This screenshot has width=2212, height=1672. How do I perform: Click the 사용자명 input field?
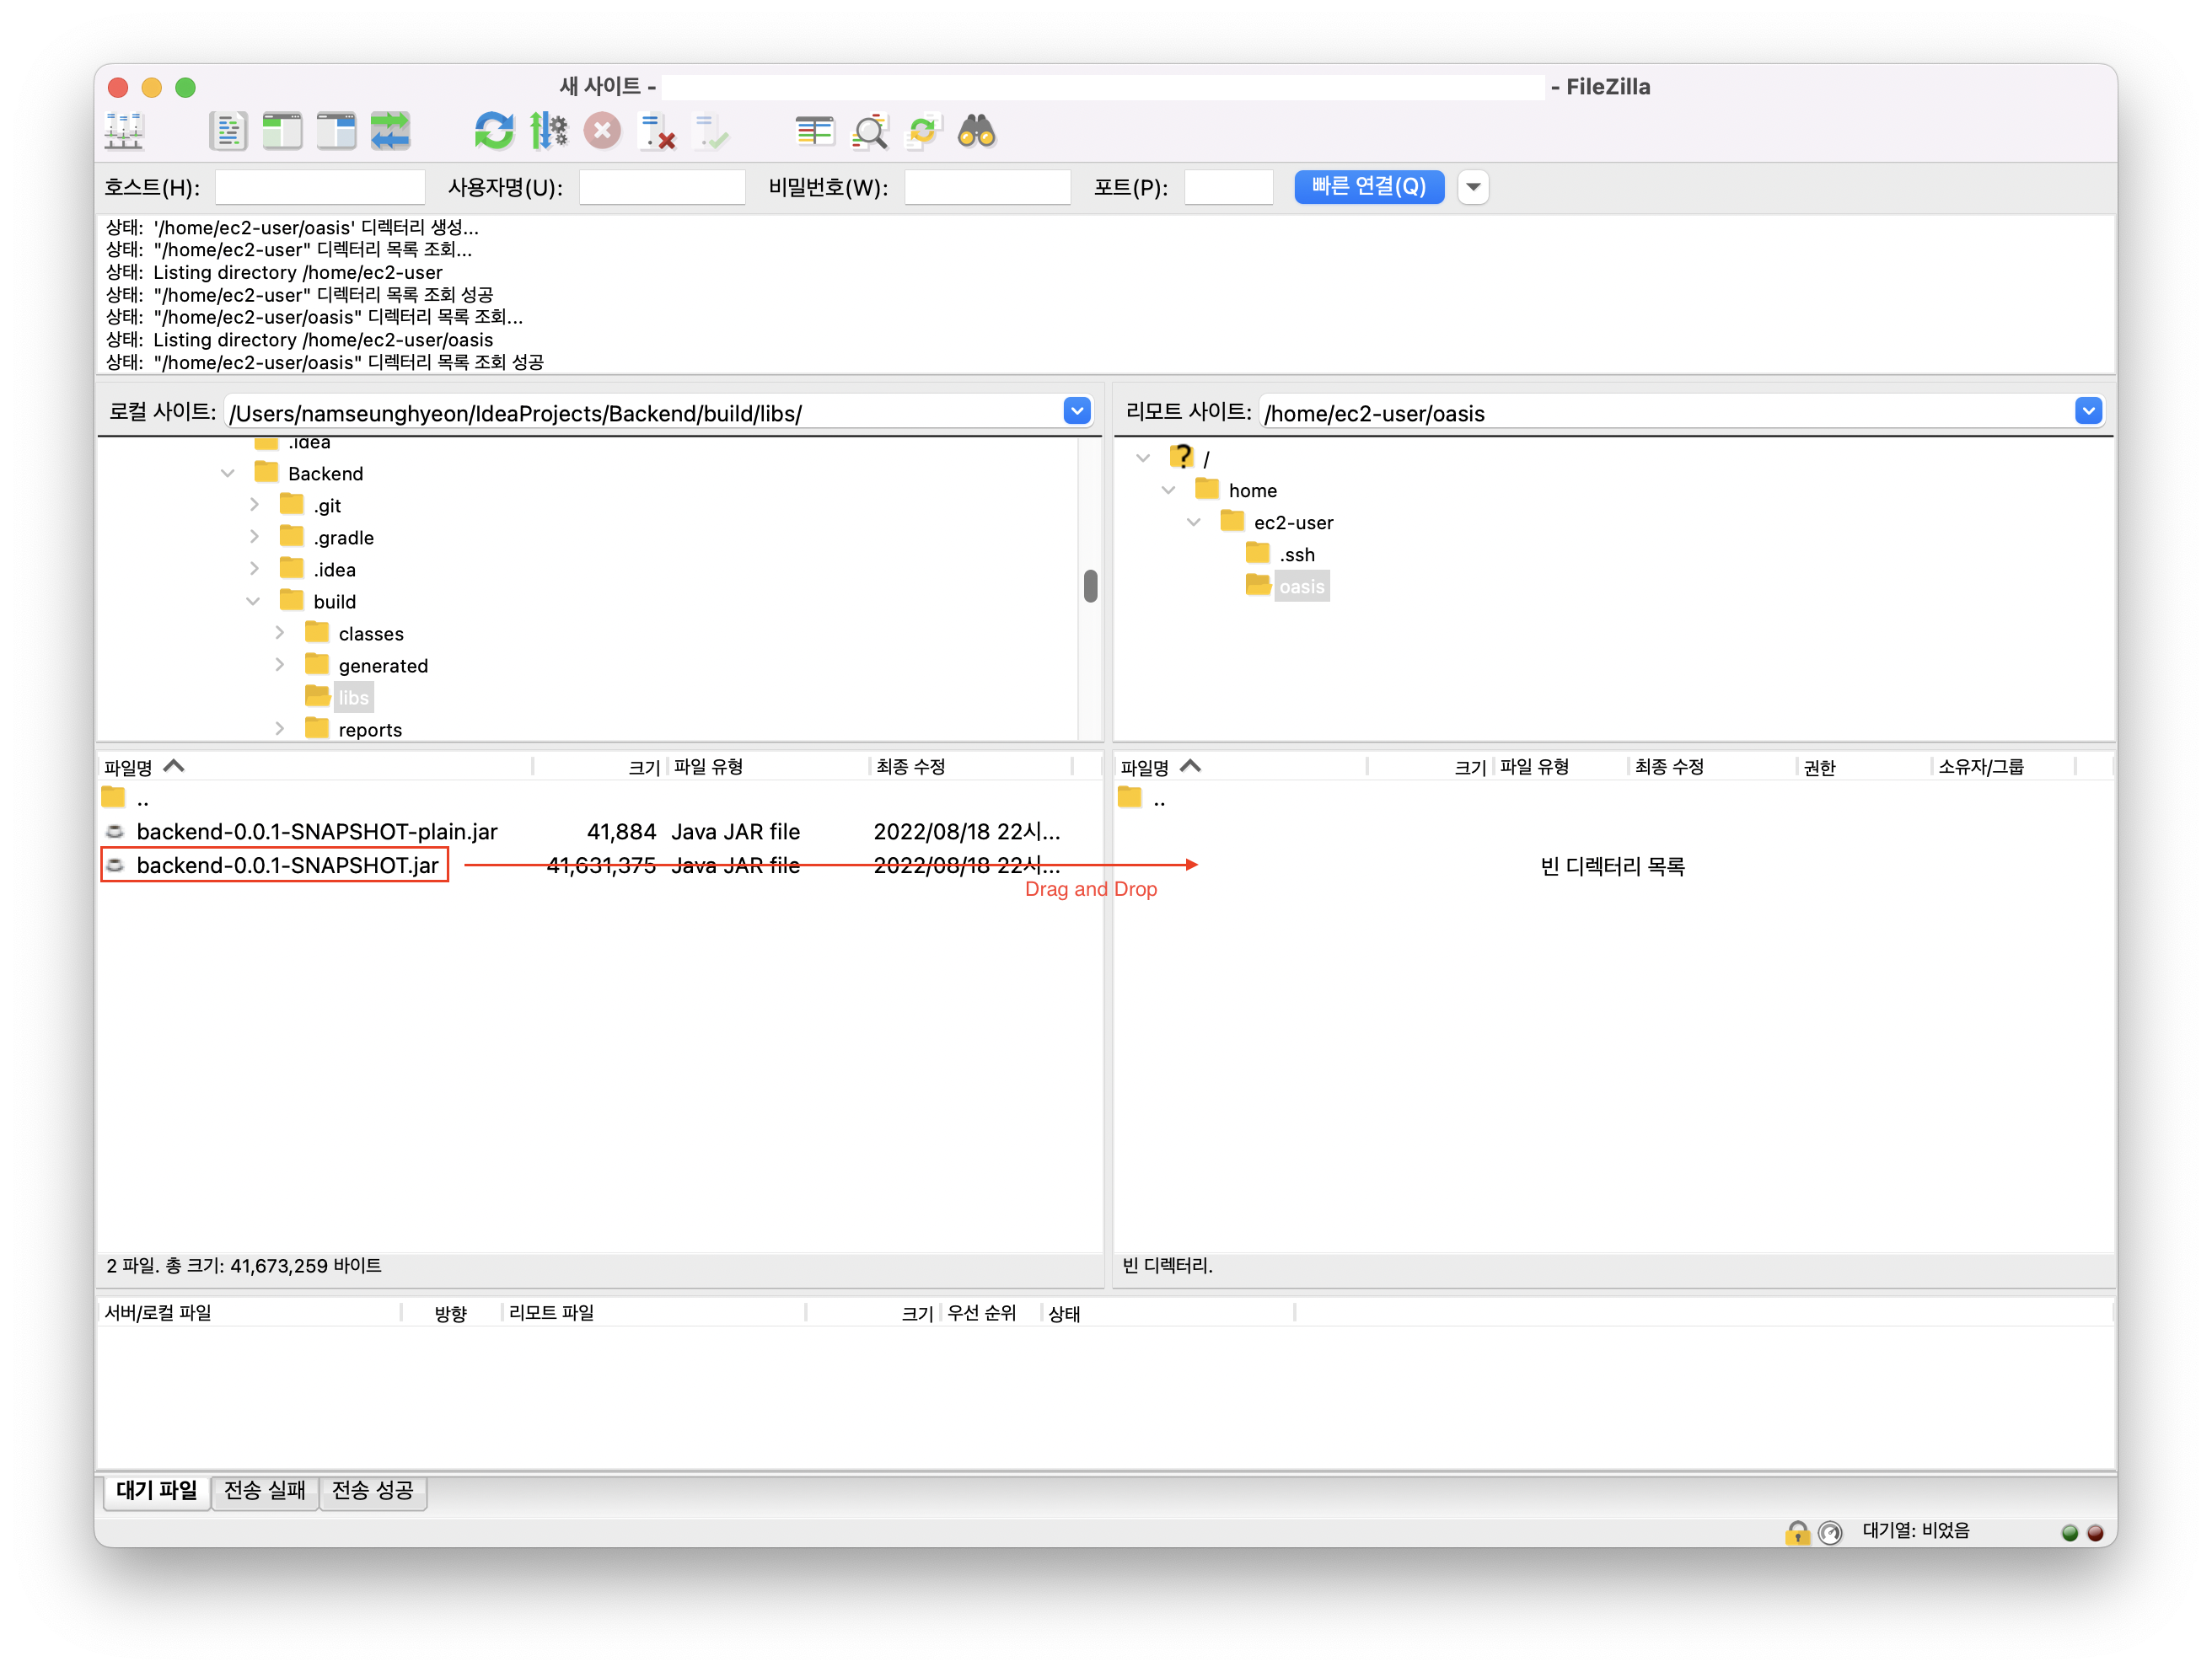pos(662,187)
